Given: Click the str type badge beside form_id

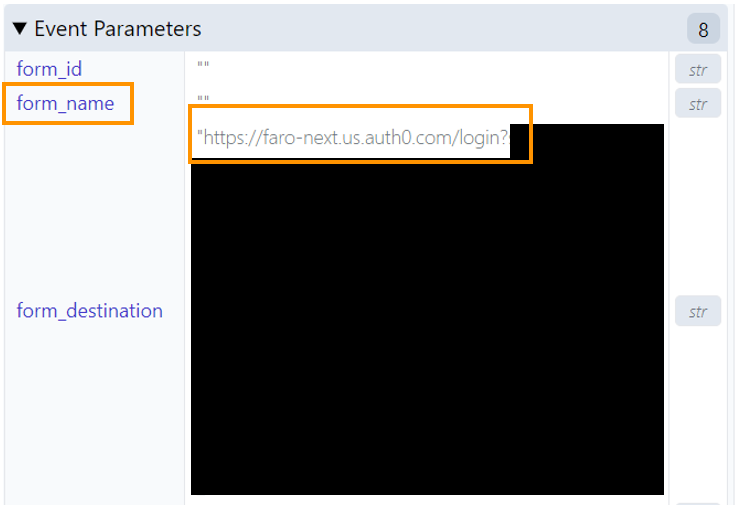Looking at the screenshot, I should [x=698, y=70].
